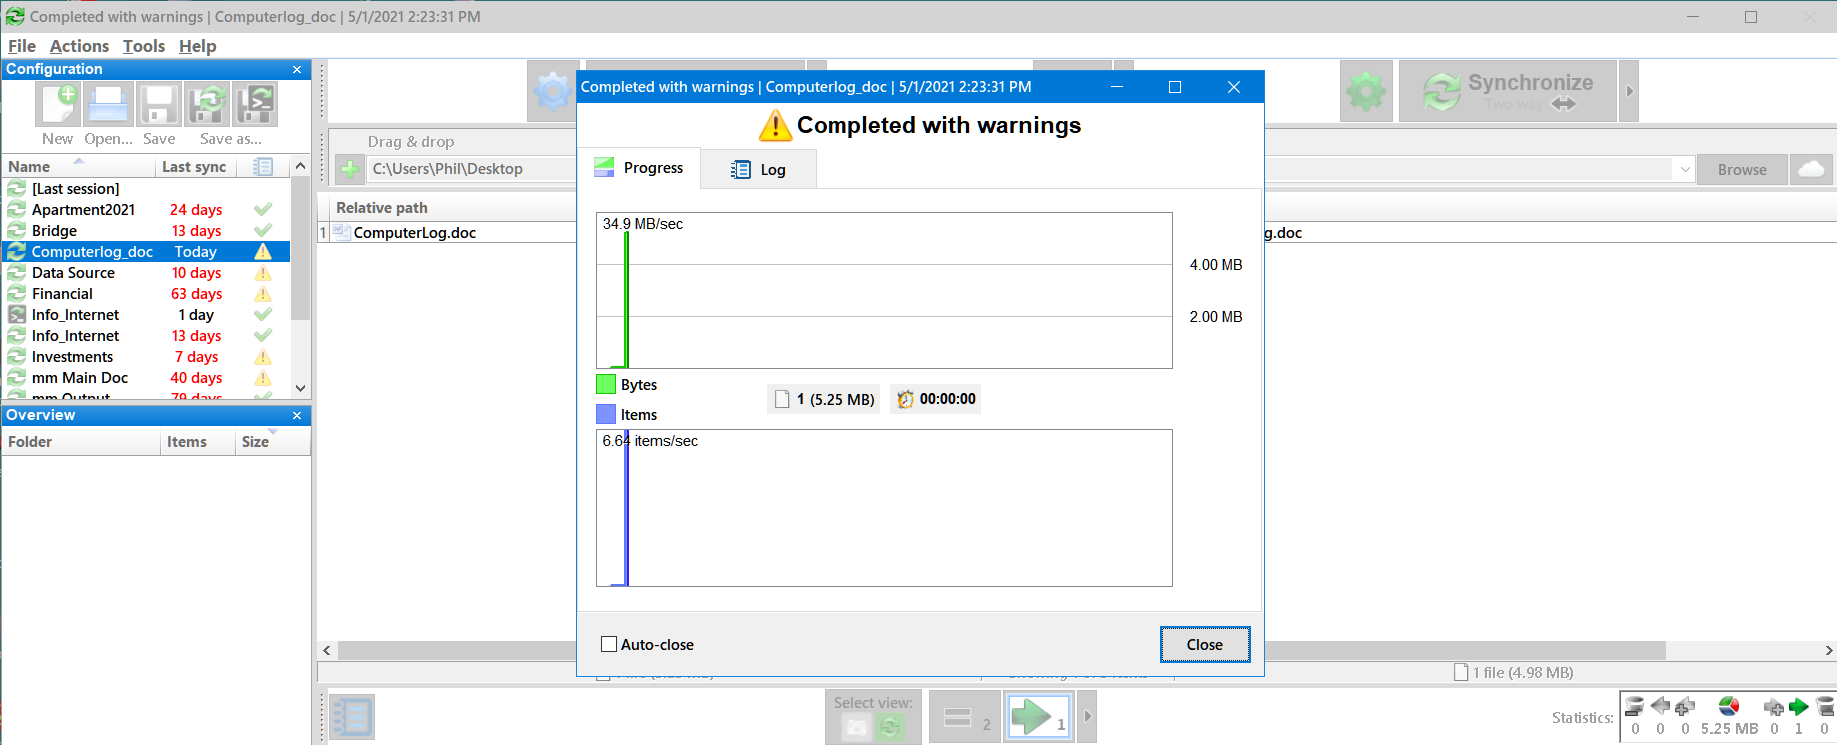Expand the arrow beside Synchronize button
The width and height of the screenshot is (1837, 745).
[x=1629, y=91]
